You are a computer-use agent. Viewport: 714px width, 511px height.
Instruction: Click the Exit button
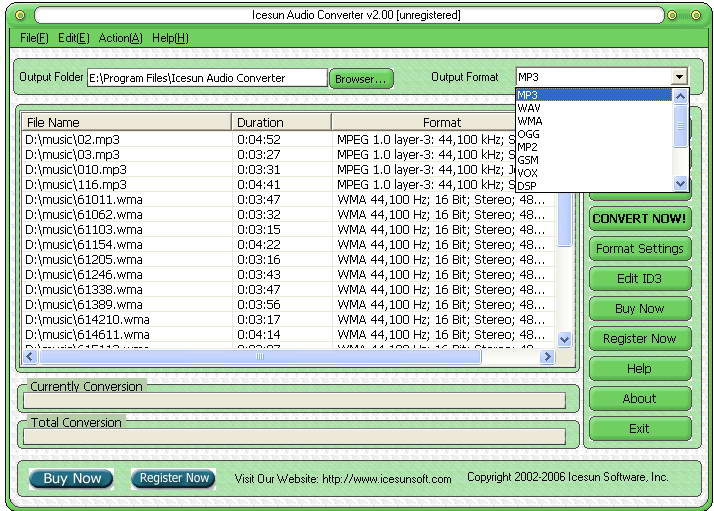tap(640, 429)
